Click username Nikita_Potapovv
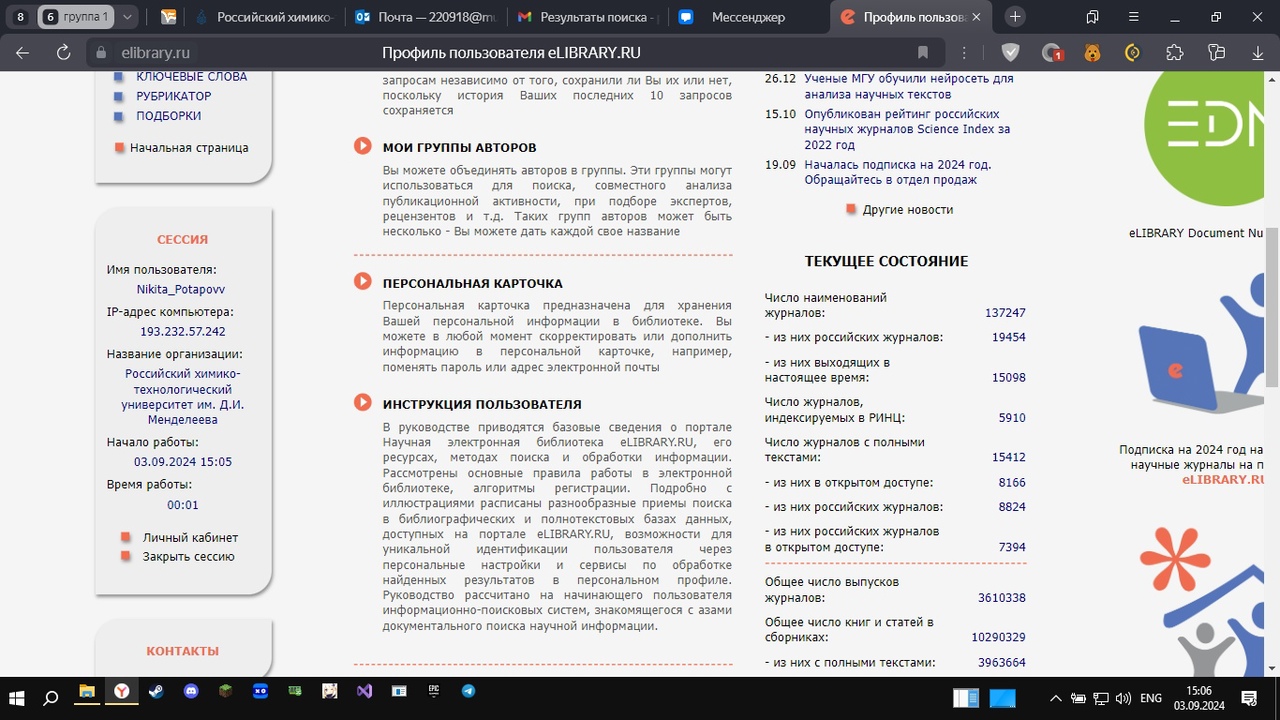The height and width of the screenshot is (720, 1280). click(181, 289)
